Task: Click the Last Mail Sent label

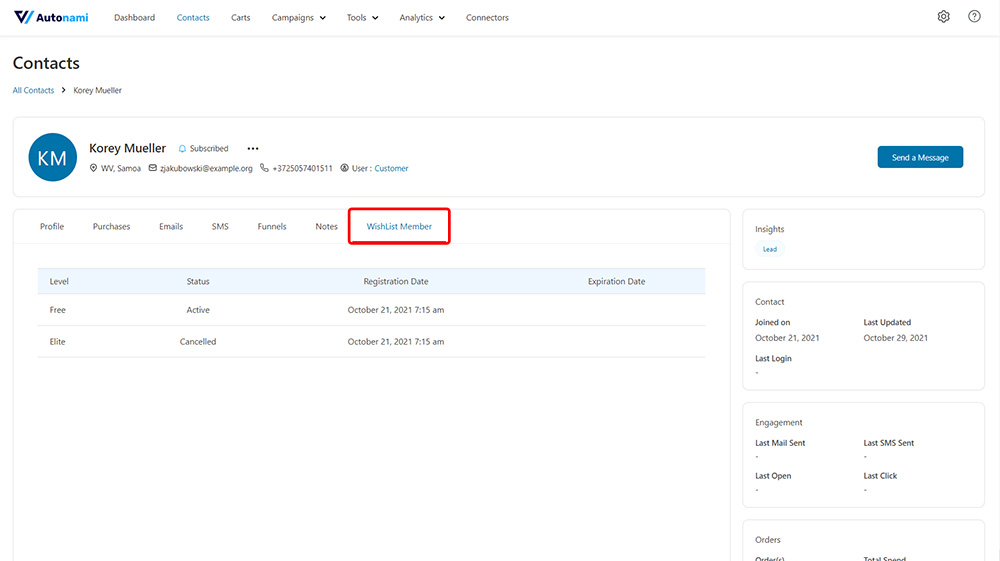Action: pyautogui.click(x=780, y=443)
